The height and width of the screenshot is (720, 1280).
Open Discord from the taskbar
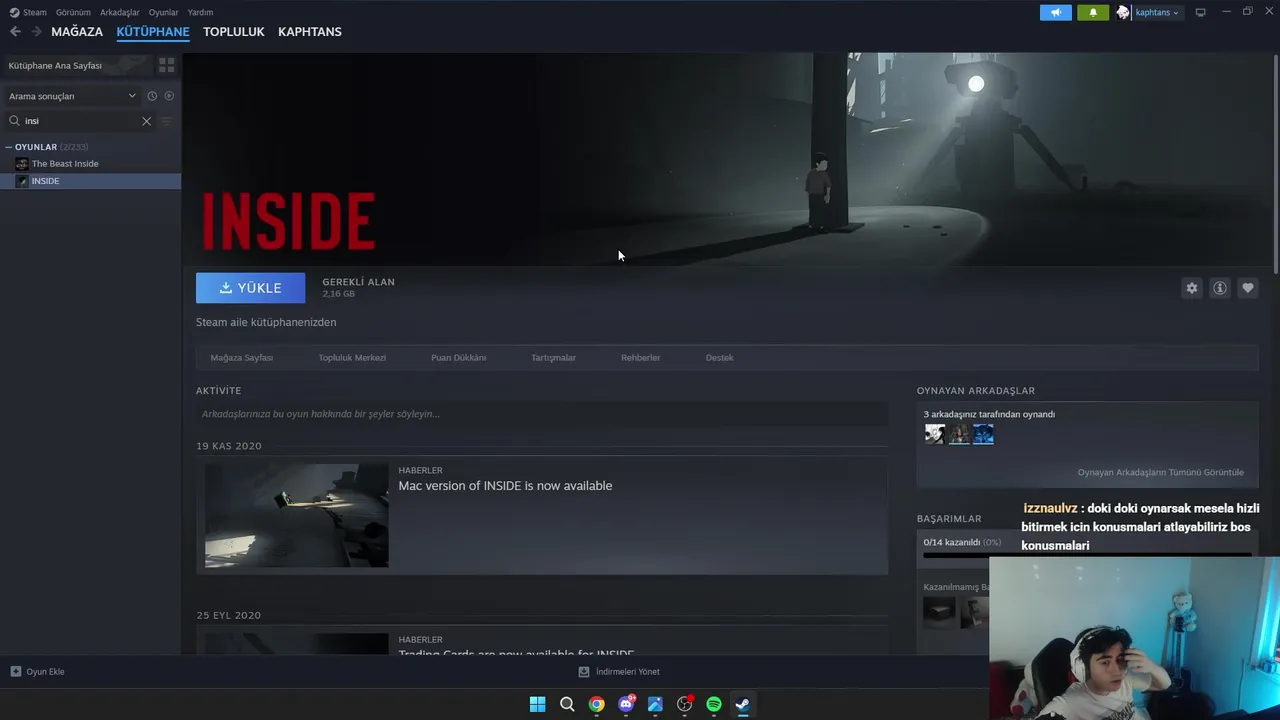click(x=626, y=704)
